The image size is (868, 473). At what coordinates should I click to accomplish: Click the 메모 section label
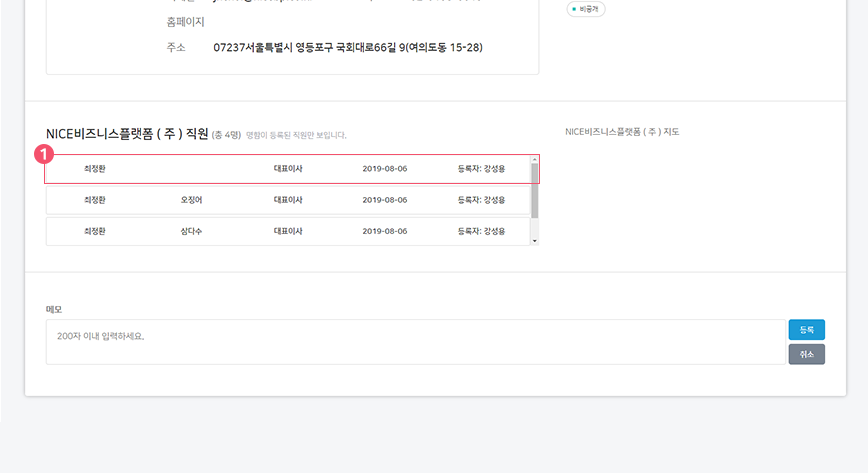[54, 310]
